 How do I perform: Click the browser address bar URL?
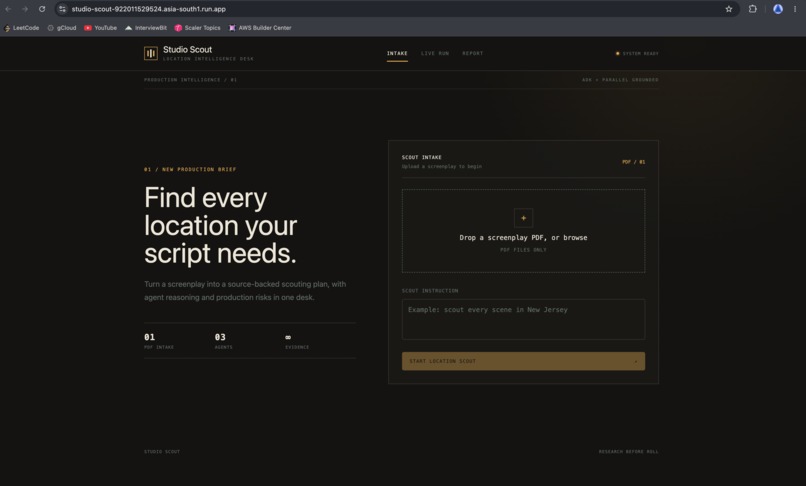[x=149, y=9]
